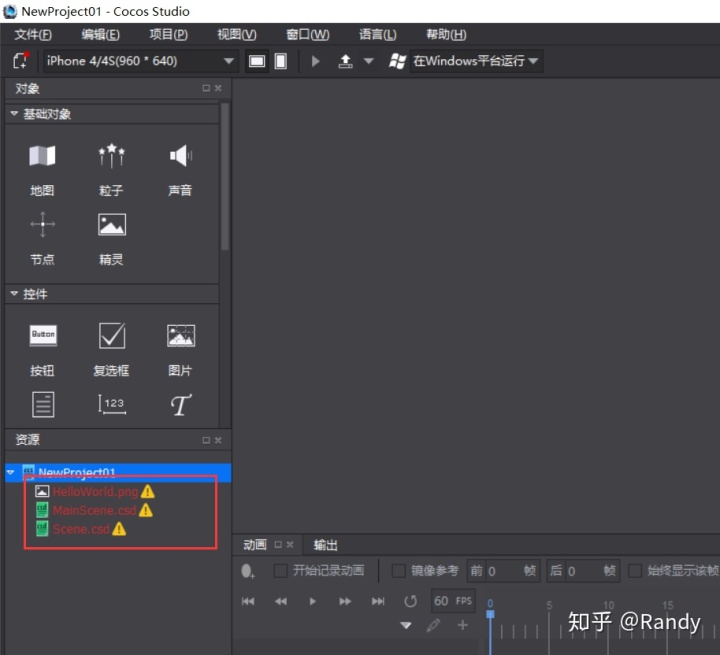The height and width of the screenshot is (655, 720).
Task: Select the NewProject01 project row
Action: pyautogui.click(x=118, y=473)
